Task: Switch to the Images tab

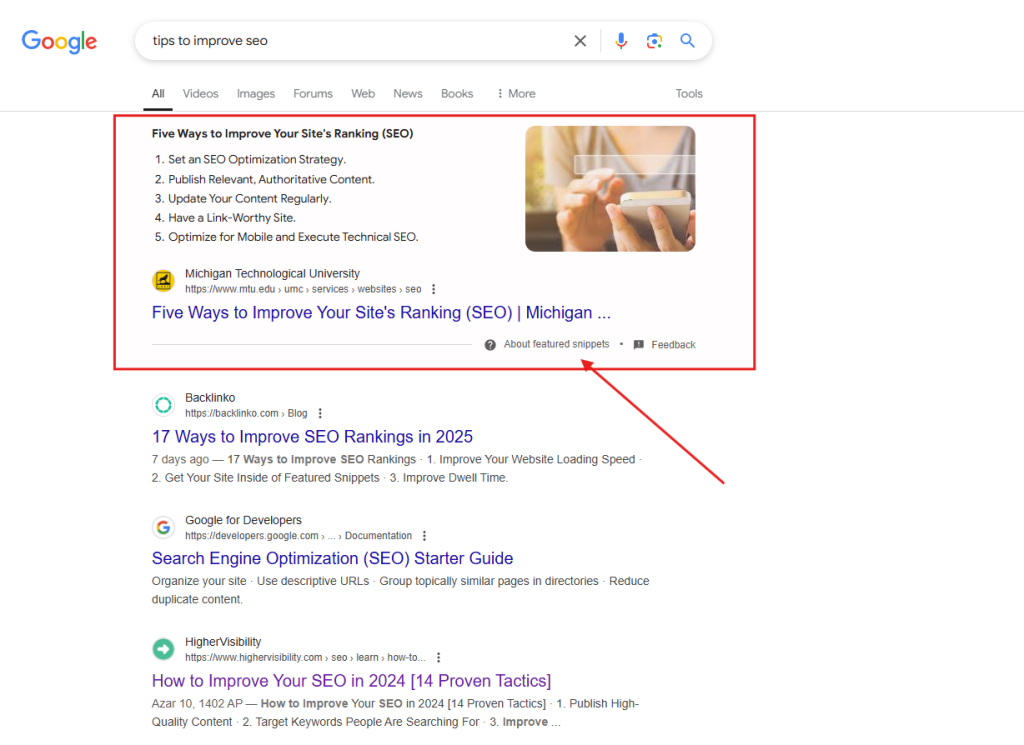Action: click(256, 93)
